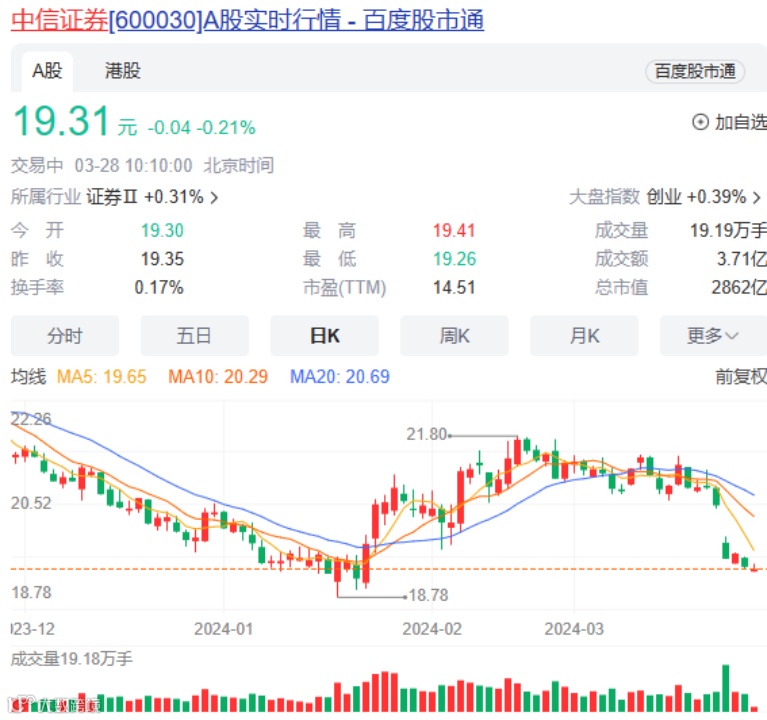Click the MA10: 20.29 indicator label
The width and height of the screenshot is (767, 720).
pos(218,377)
